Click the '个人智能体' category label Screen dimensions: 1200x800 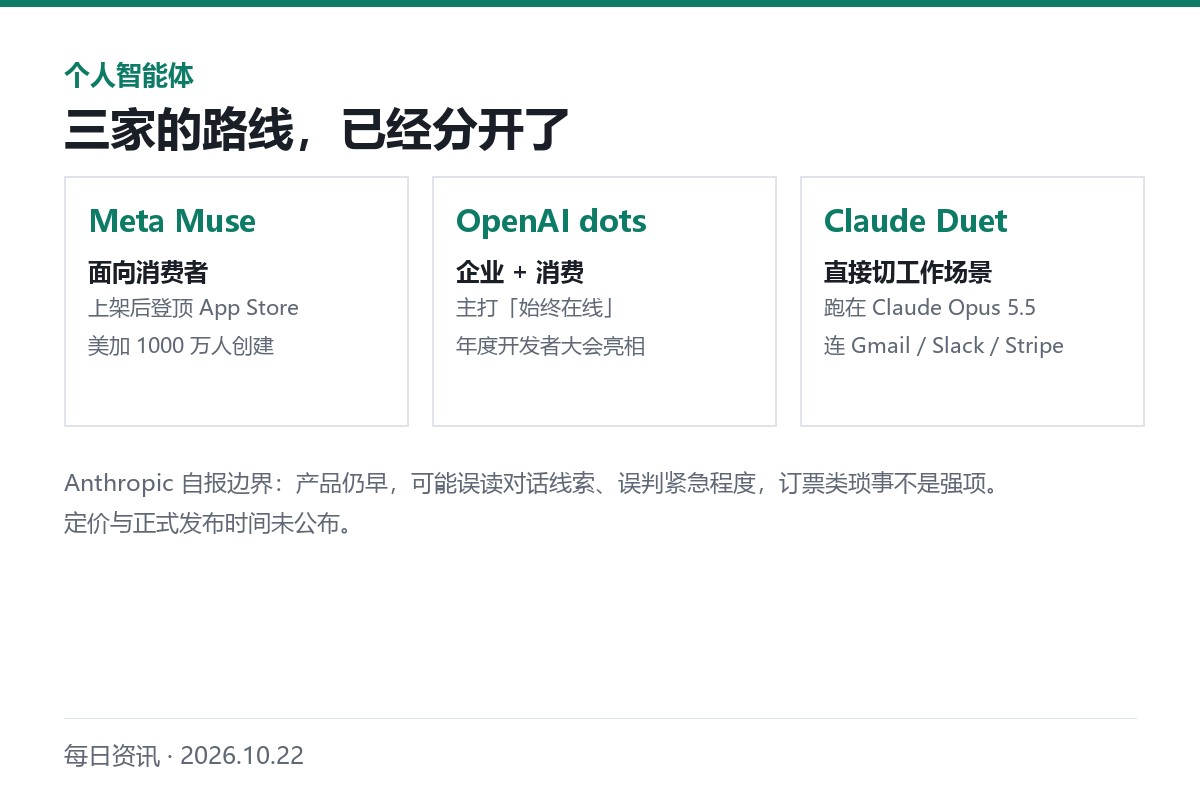pyautogui.click(x=129, y=75)
